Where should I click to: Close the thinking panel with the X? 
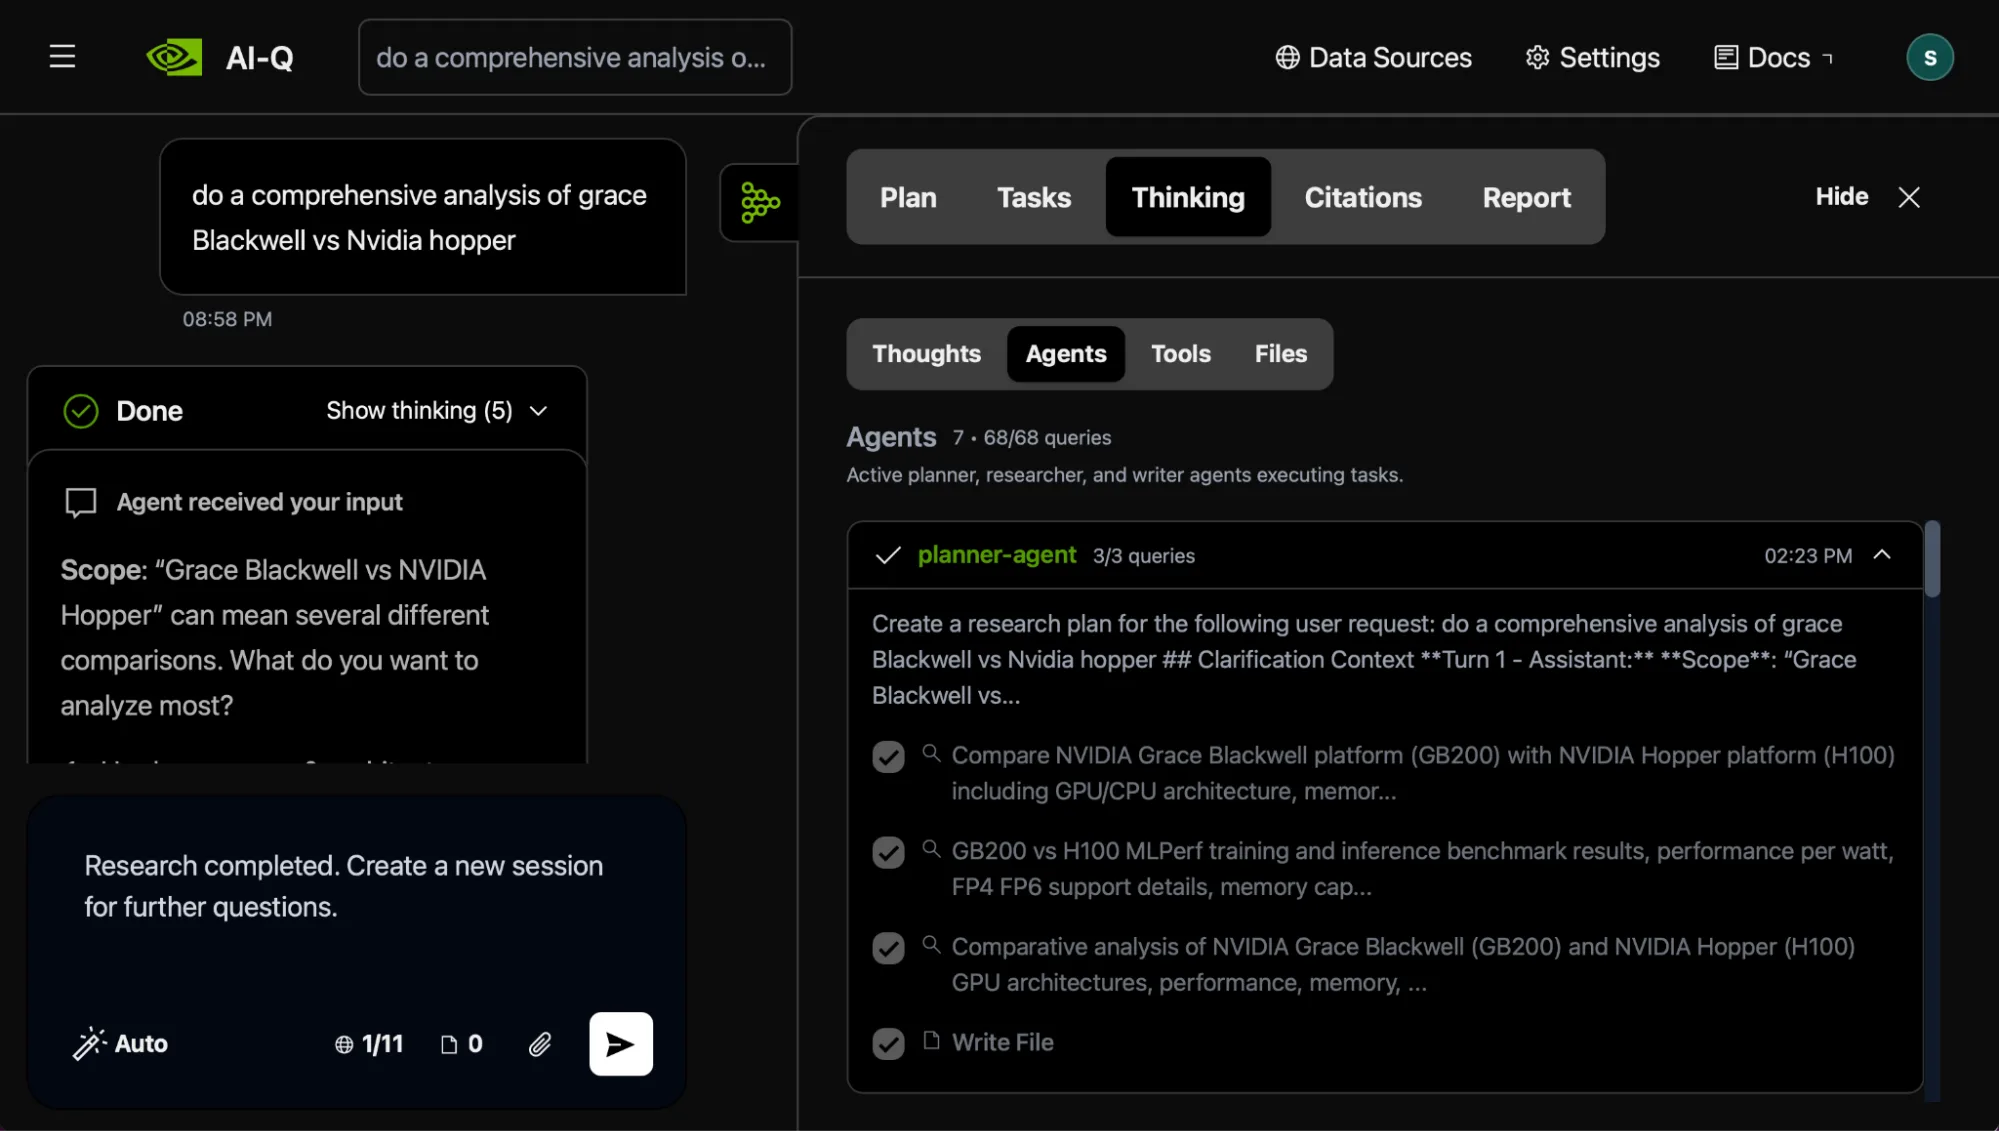pyautogui.click(x=1909, y=197)
